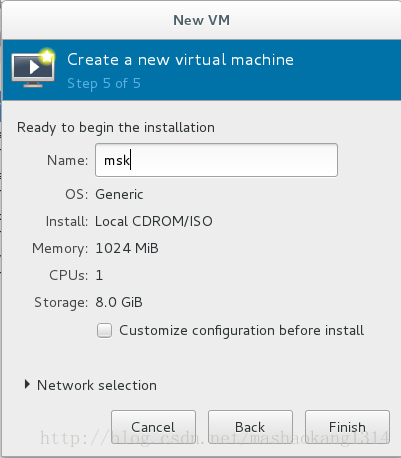Screen dimensions: 401x458
Task: Click the Customize configuration before install label
Action: pyautogui.click(x=241, y=331)
